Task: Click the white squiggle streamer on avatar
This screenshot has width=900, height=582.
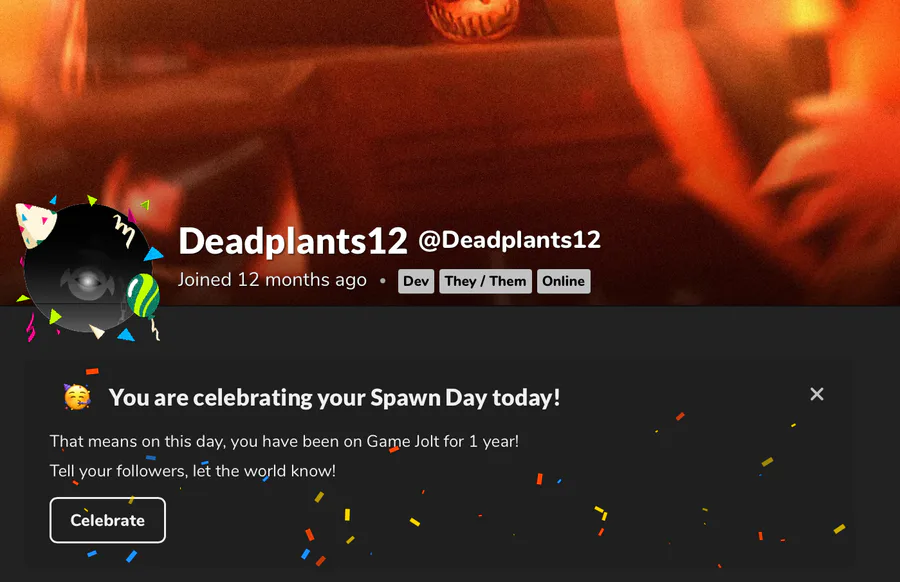Action: click(x=125, y=230)
